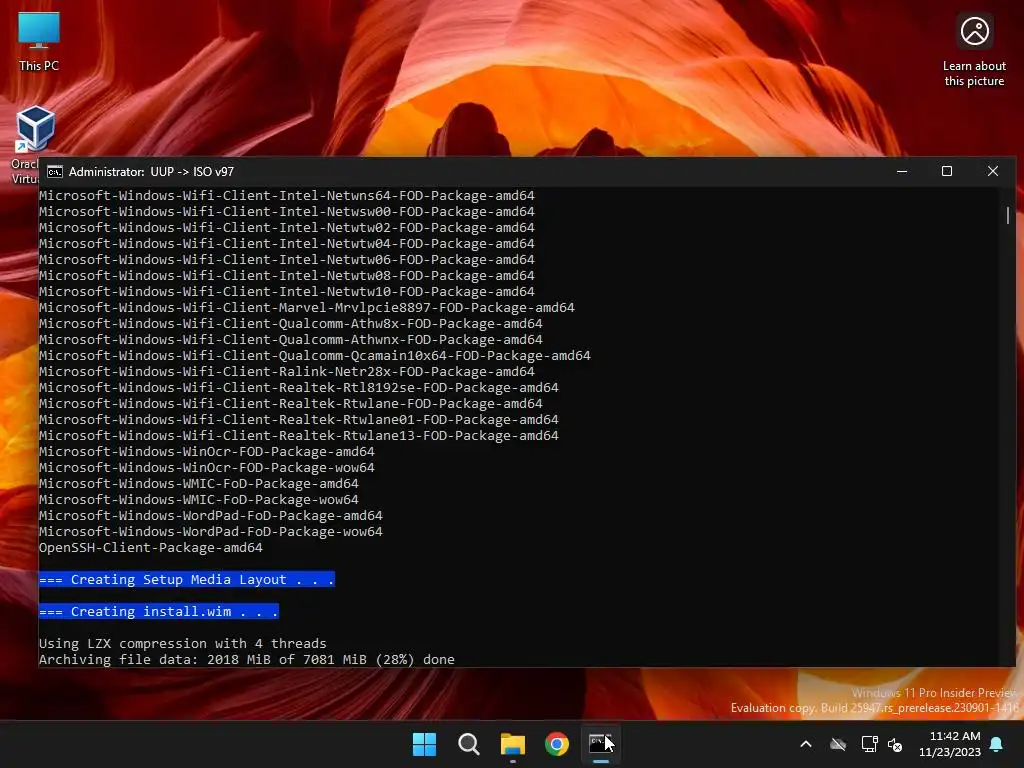Click the Marvel-Mrvlpcie8897 package line
The height and width of the screenshot is (768, 1024).
307,308
